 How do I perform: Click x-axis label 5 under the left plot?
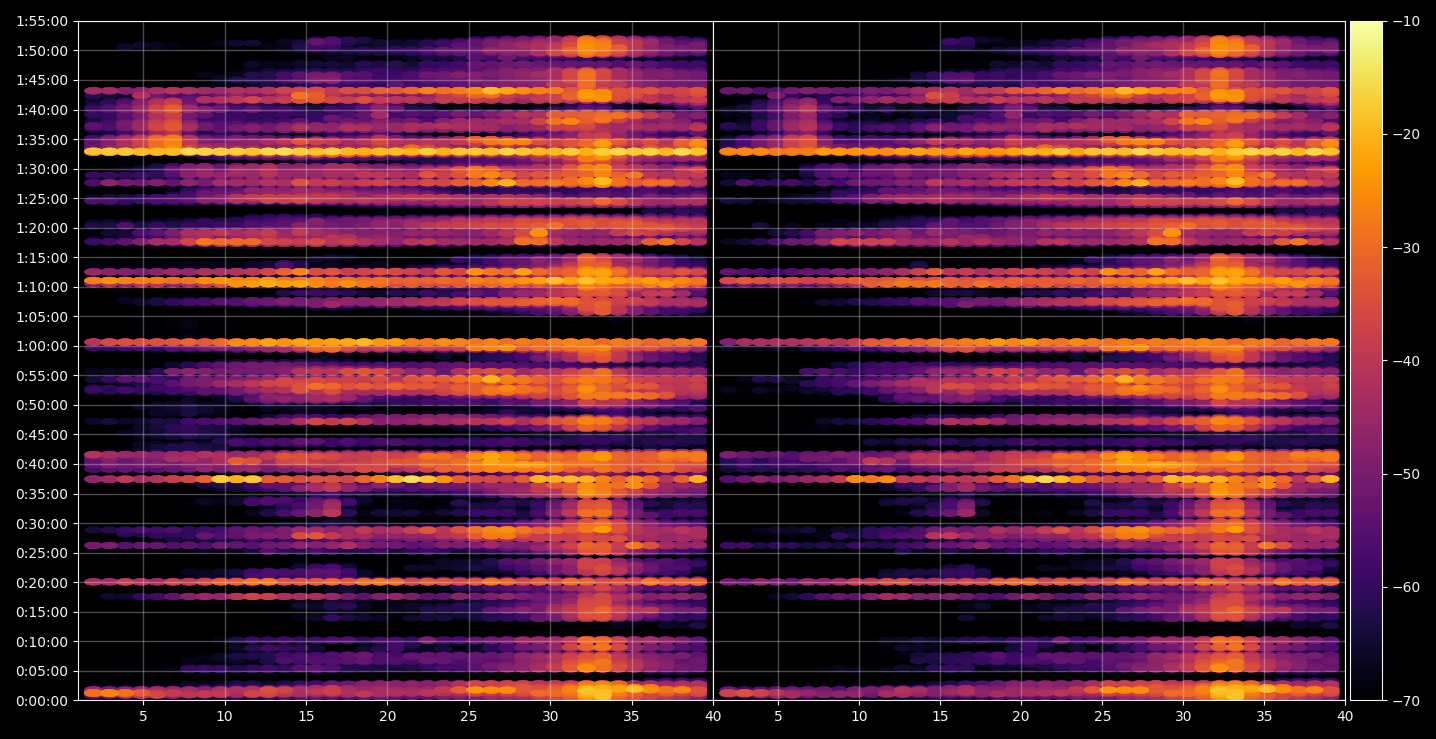click(x=143, y=716)
